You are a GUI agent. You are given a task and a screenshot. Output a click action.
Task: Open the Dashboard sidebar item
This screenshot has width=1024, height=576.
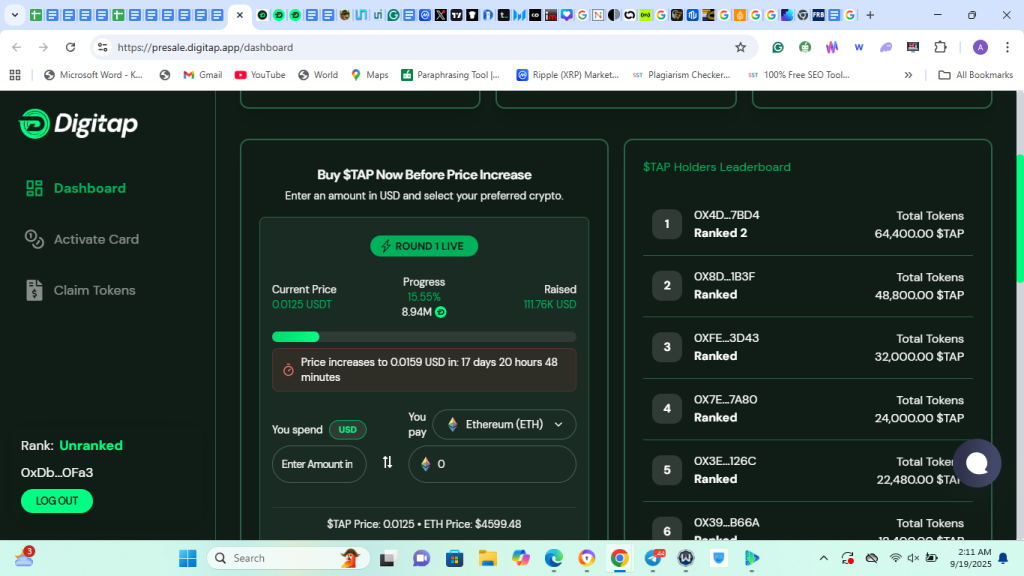point(76,188)
